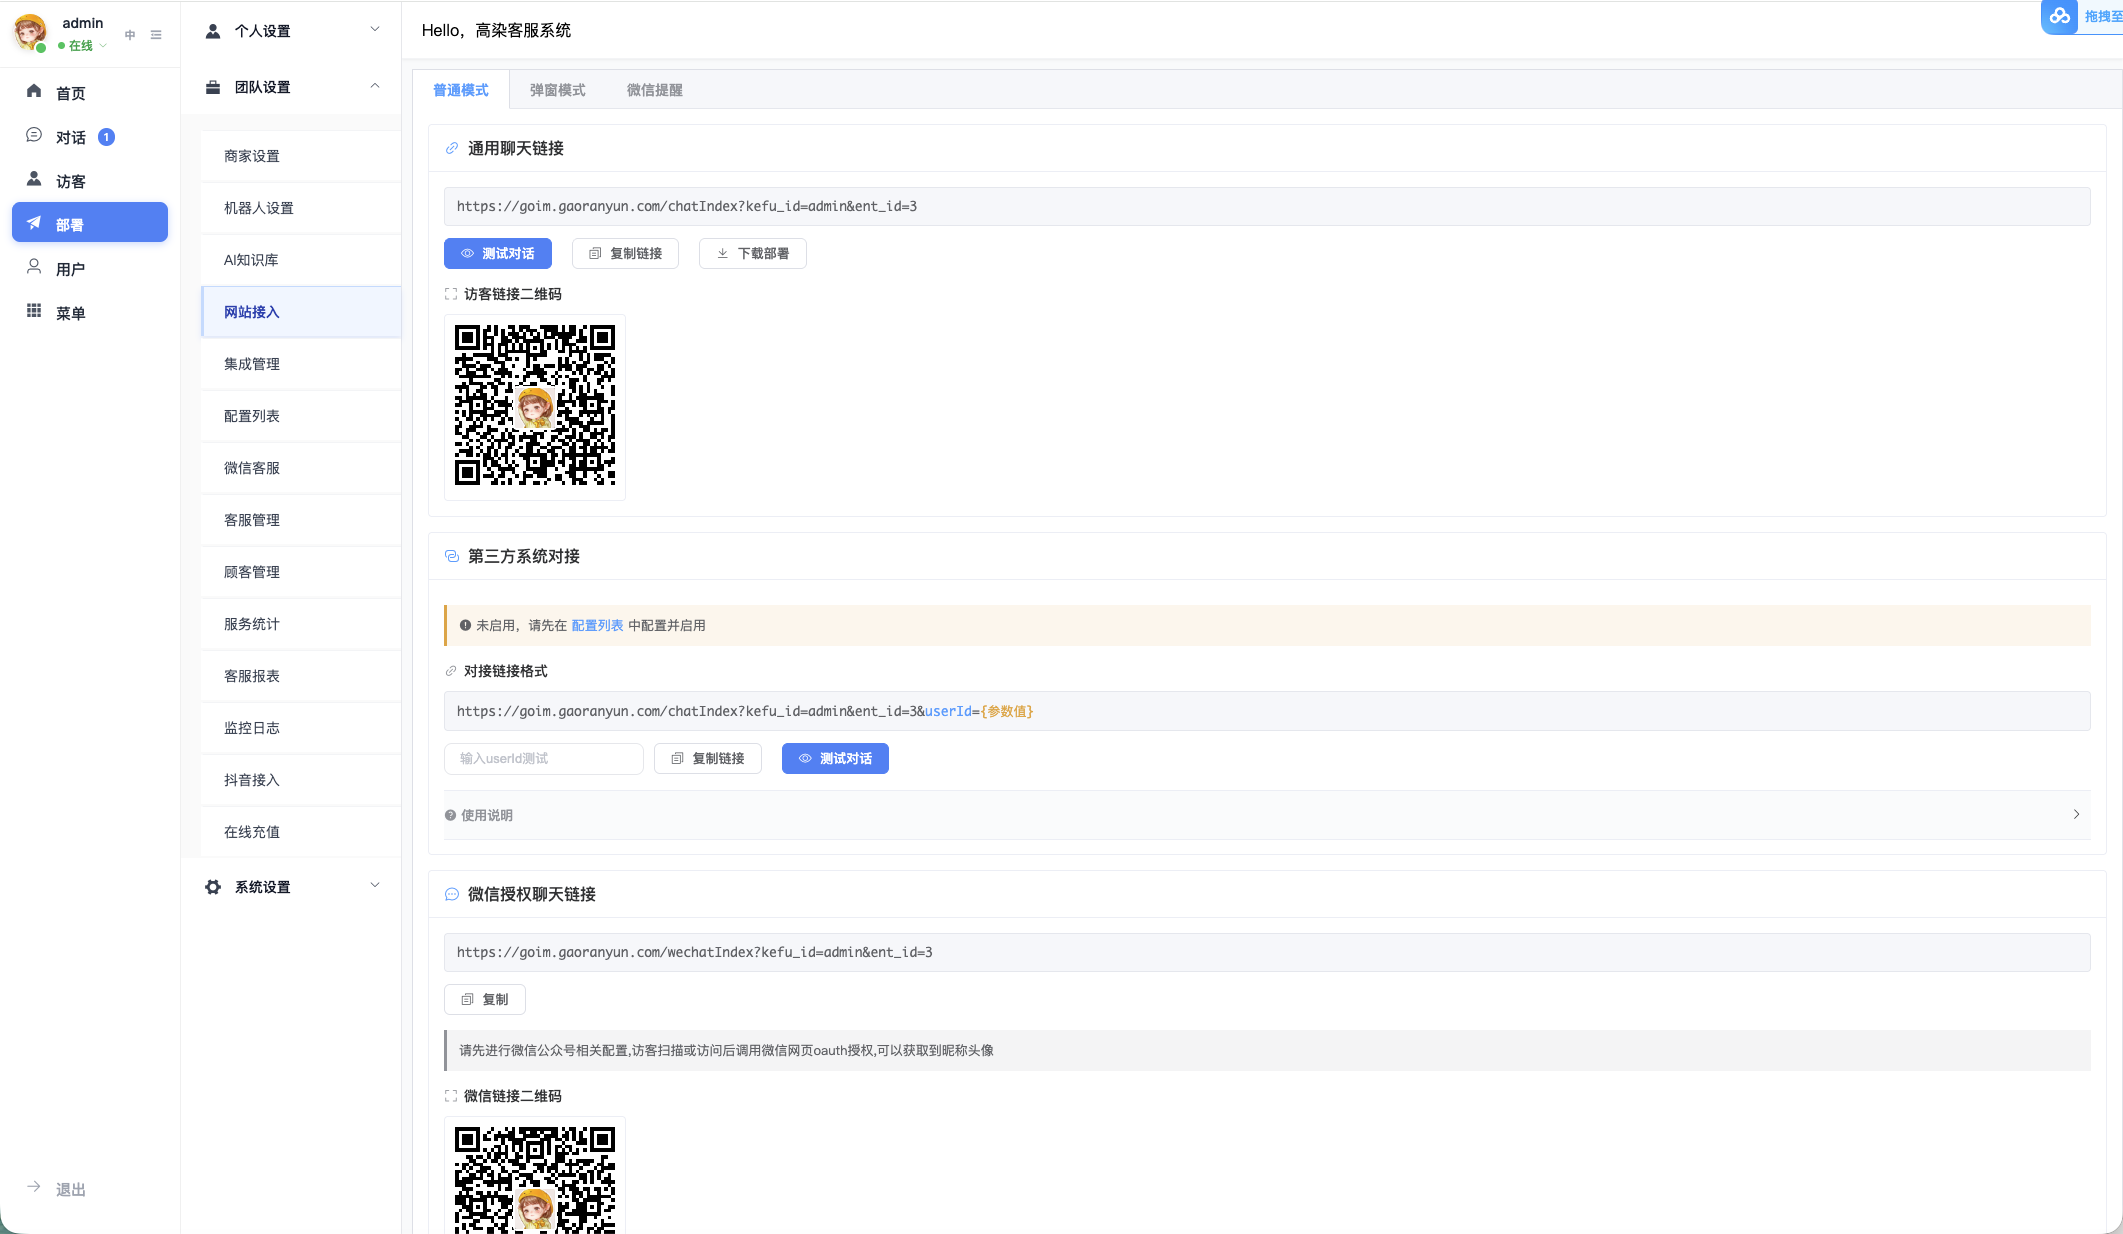Expand the 系统设置 section
This screenshot has width=2123, height=1234.
tap(291, 886)
